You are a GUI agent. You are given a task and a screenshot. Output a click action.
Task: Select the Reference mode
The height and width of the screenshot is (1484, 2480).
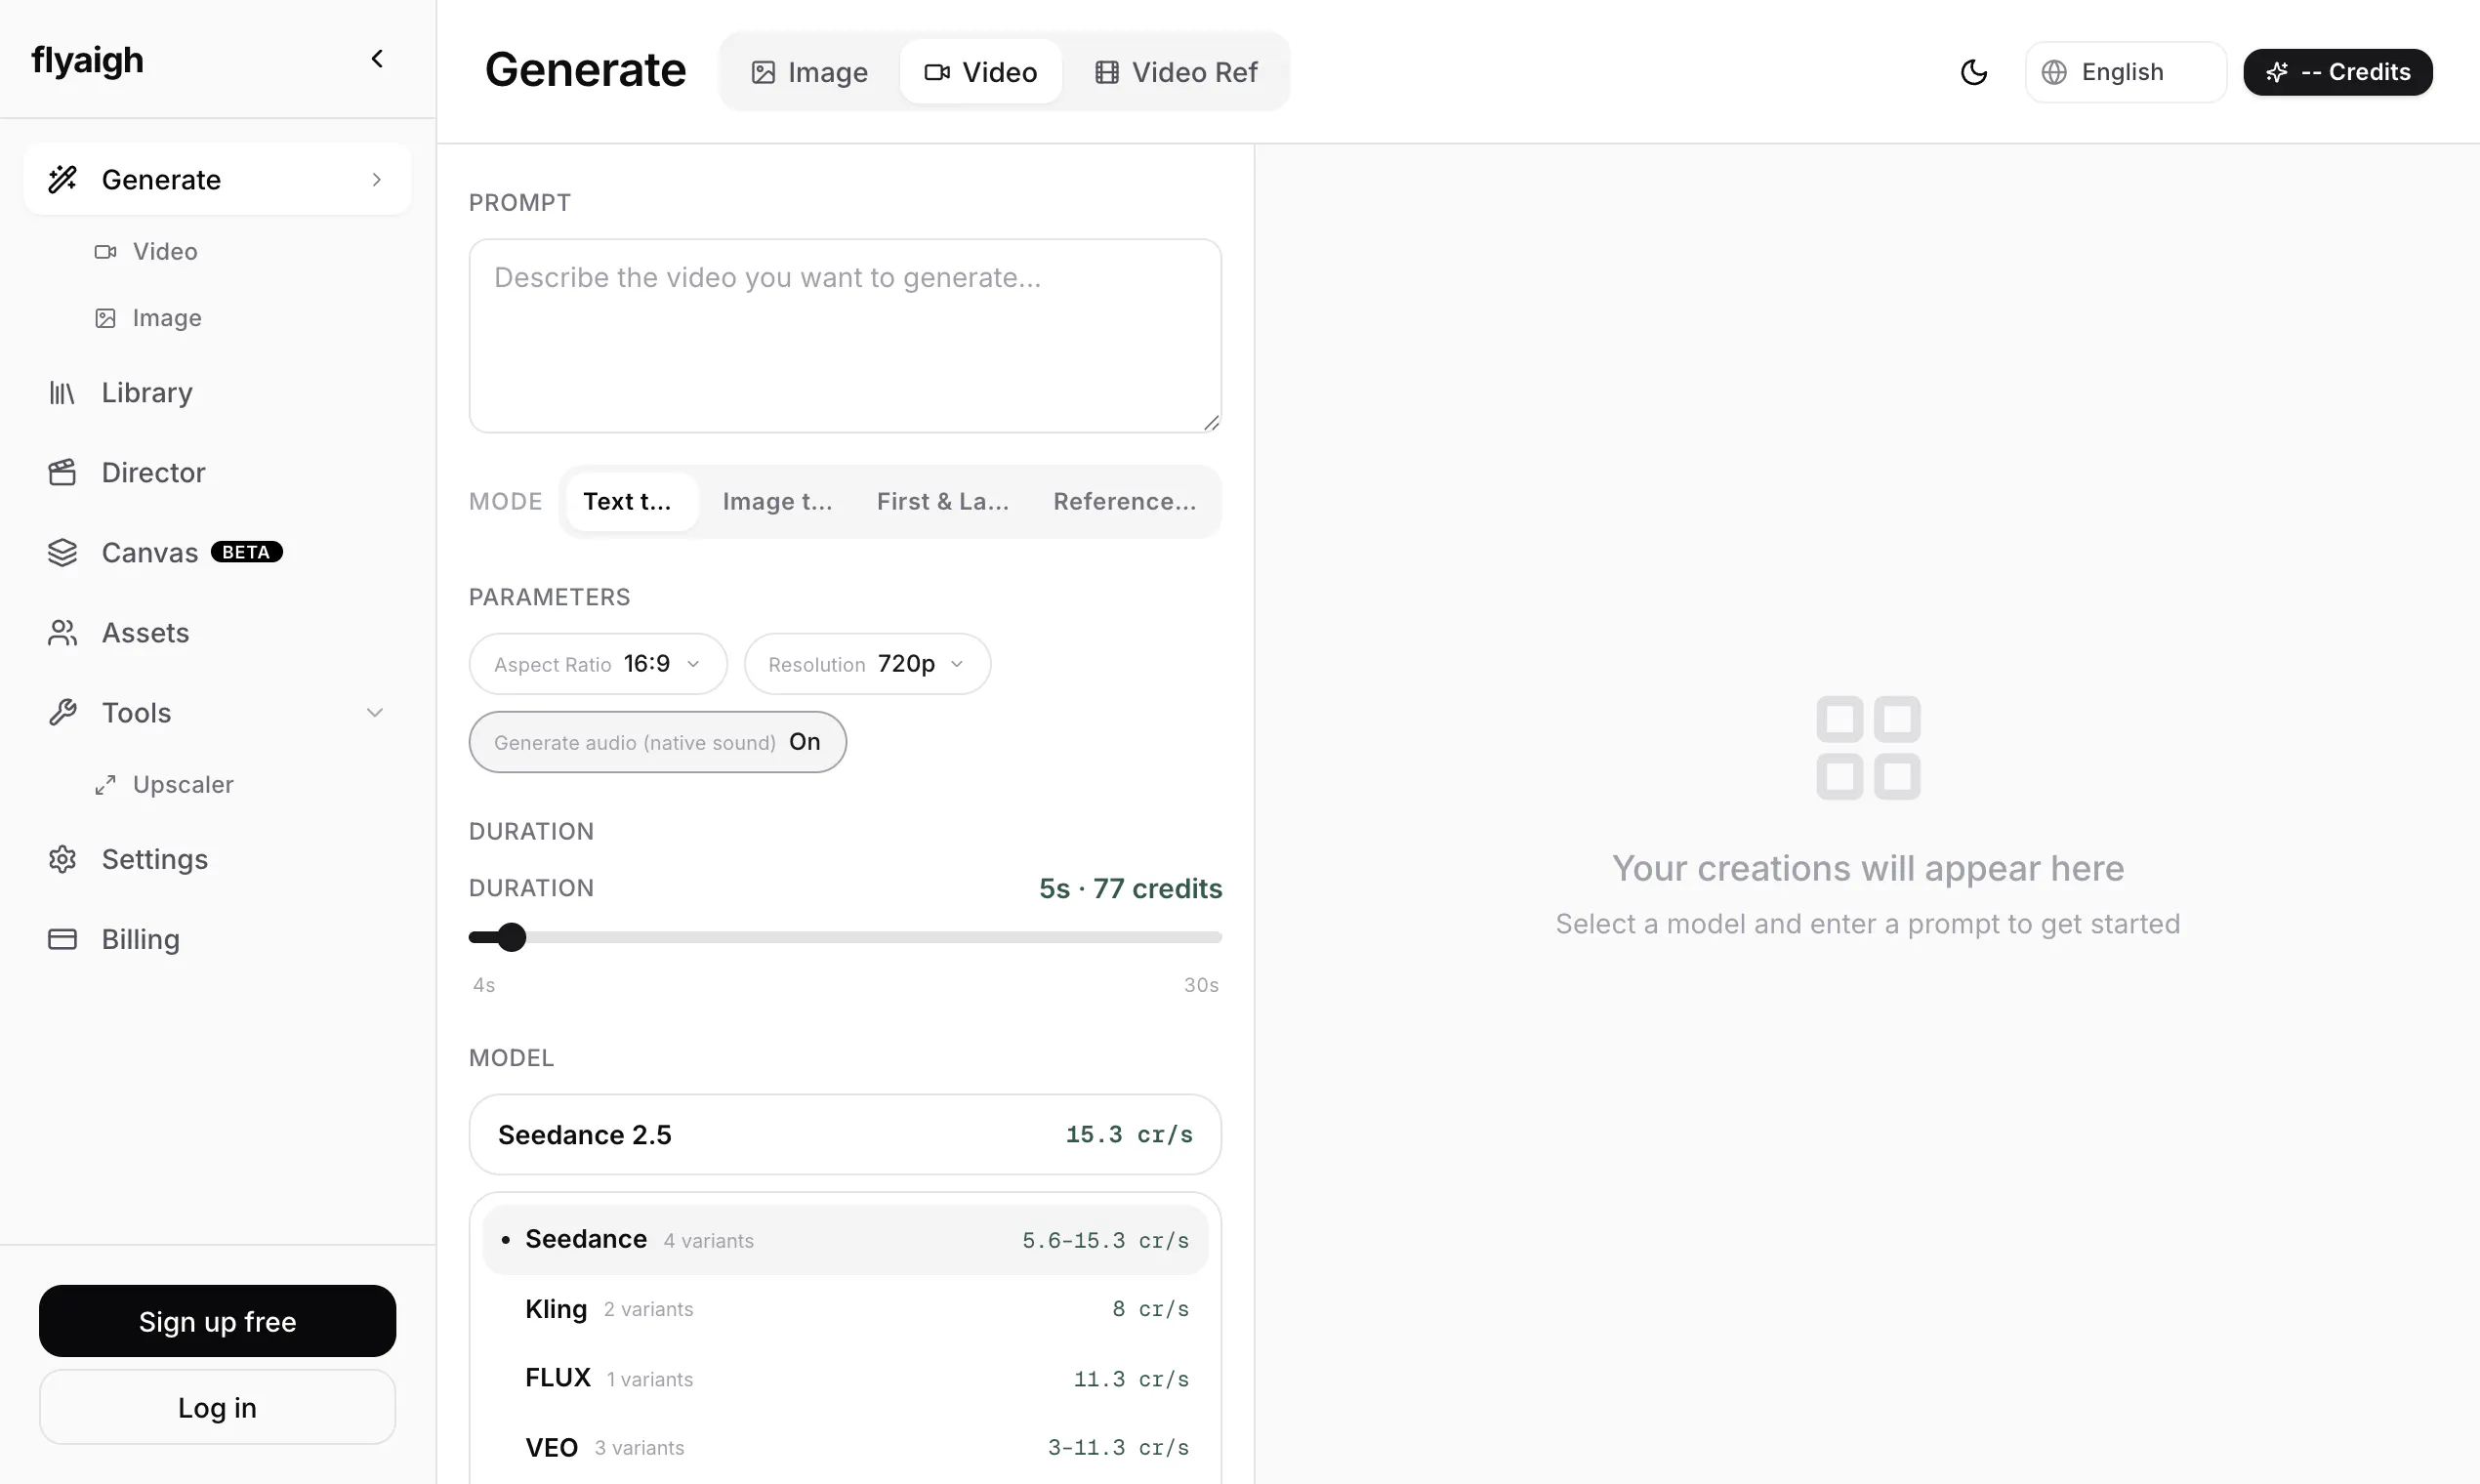pyautogui.click(x=1124, y=501)
